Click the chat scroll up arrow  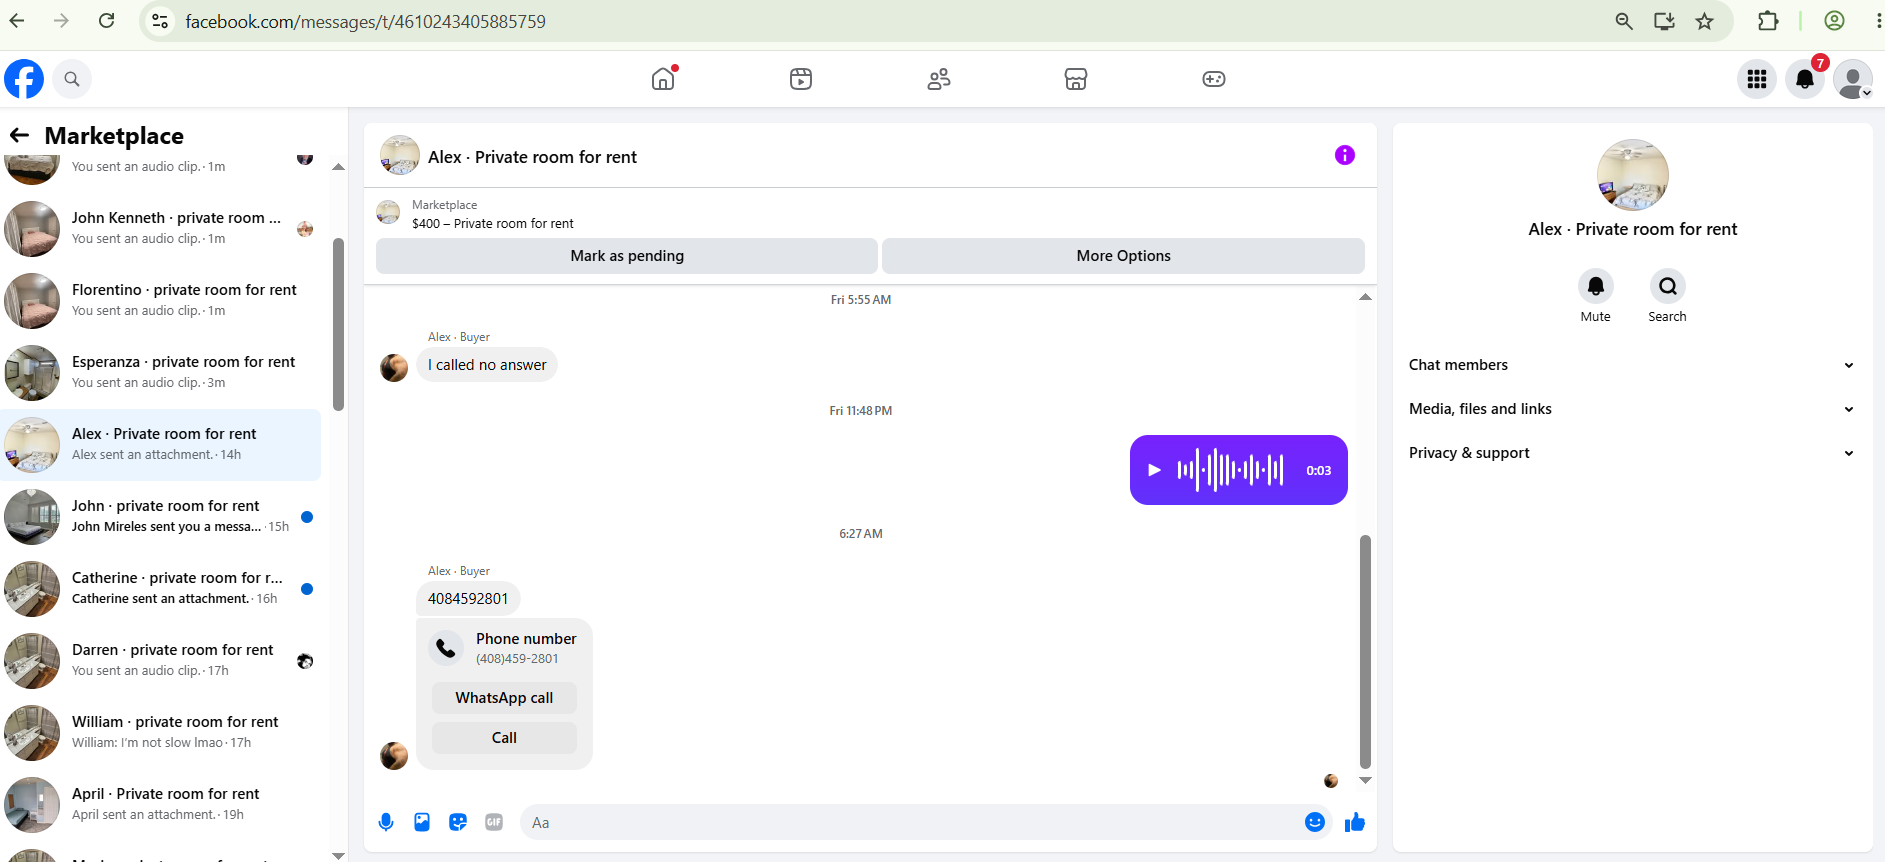(x=1365, y=297)
